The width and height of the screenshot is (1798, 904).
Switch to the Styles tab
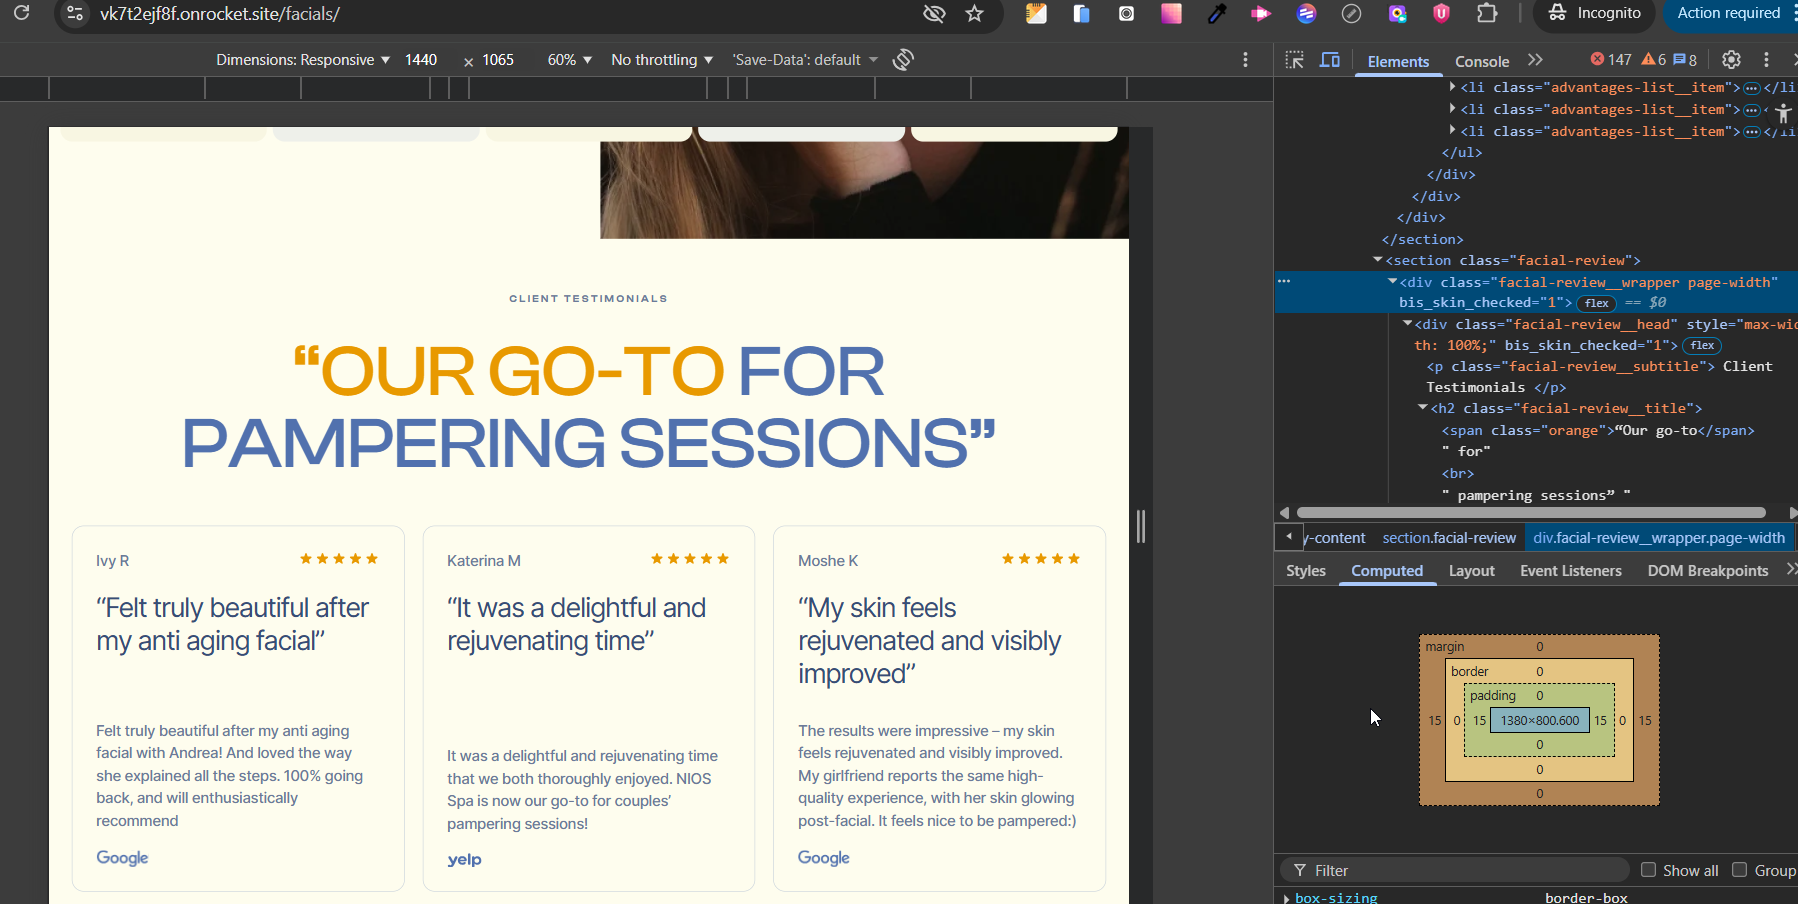pos(1306,571)
